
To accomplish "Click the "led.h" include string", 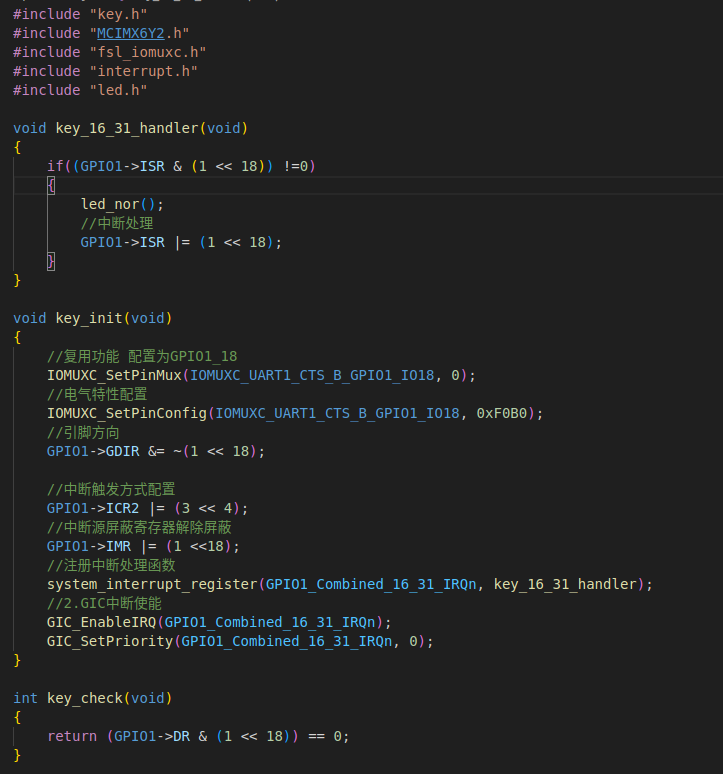I will [x=118, y=90].
